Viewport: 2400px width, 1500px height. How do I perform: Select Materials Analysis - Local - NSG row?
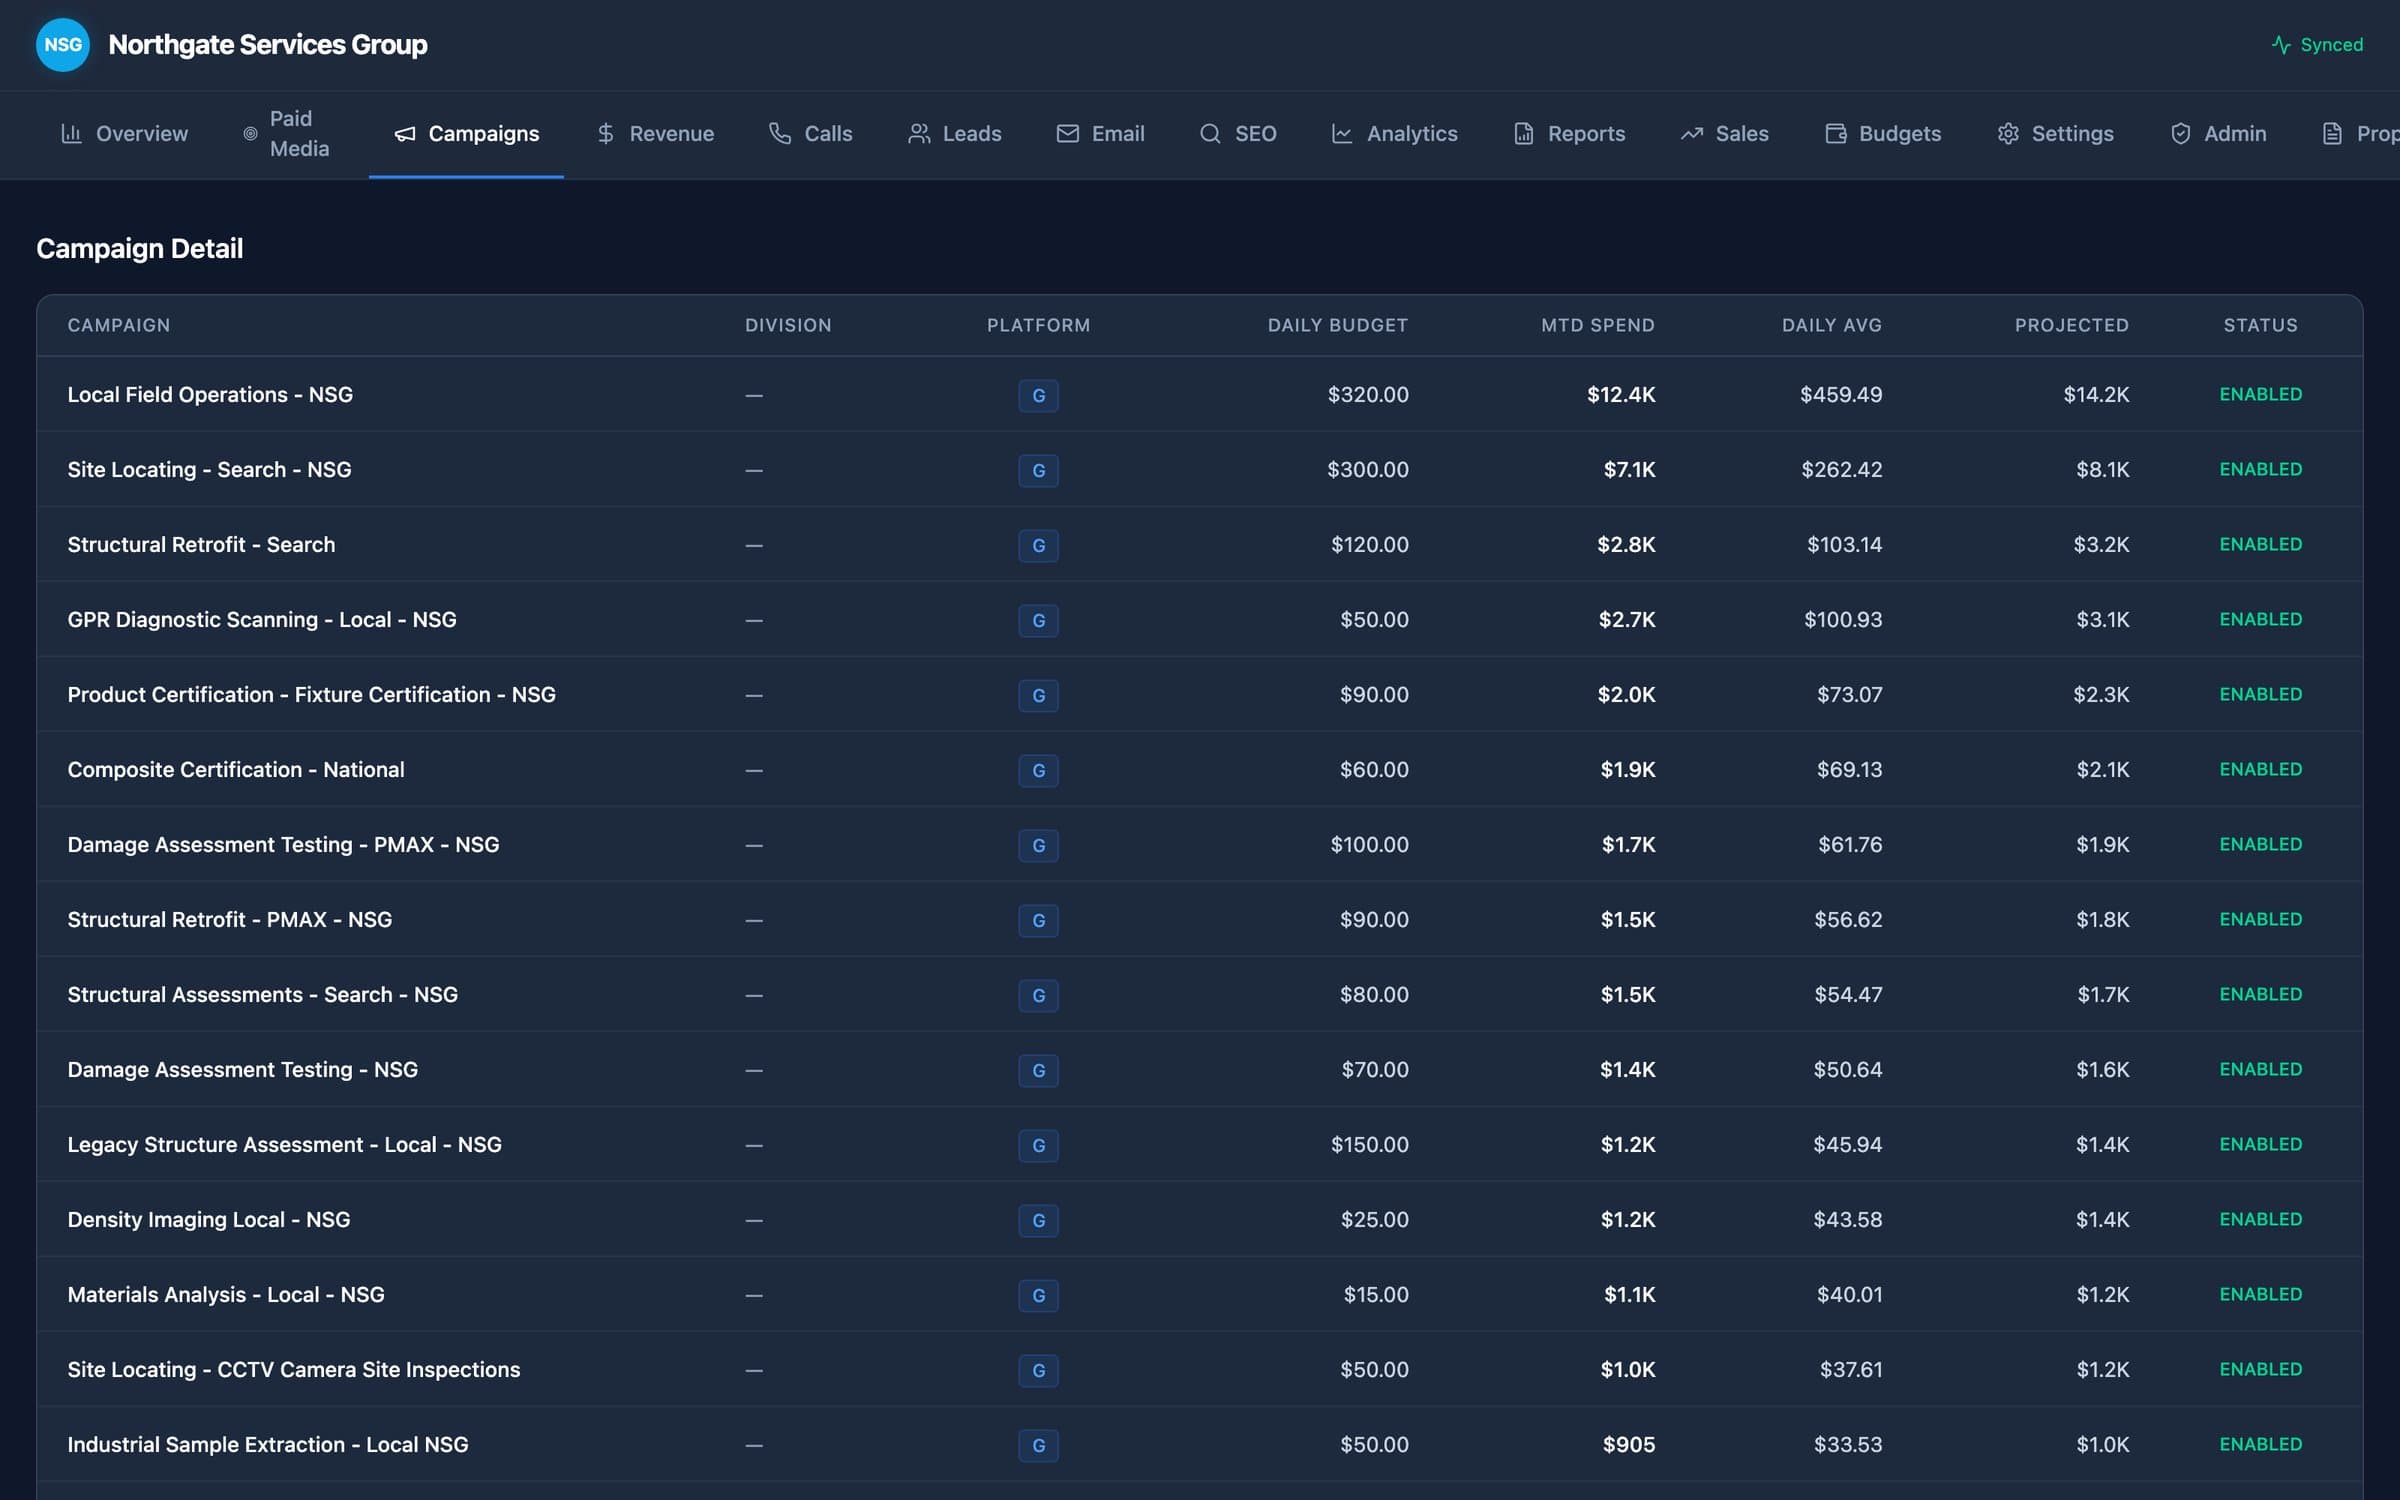tap(1200, 1294)
